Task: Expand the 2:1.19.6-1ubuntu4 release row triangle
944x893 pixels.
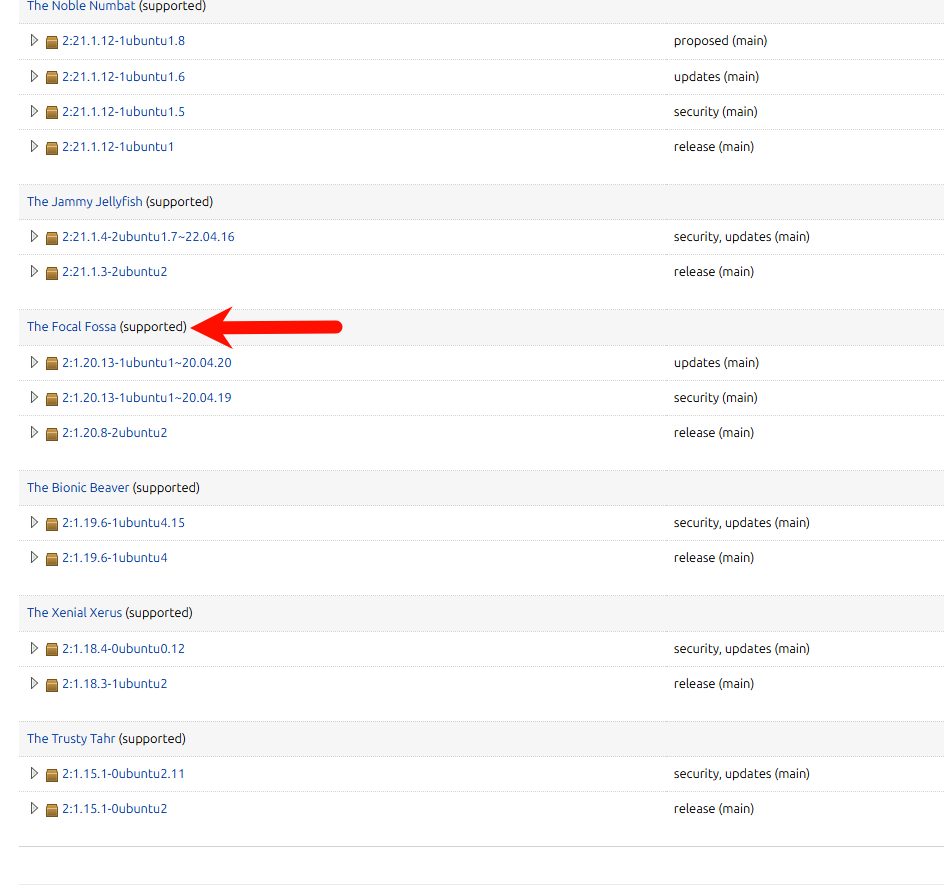Action: point(34,557)
